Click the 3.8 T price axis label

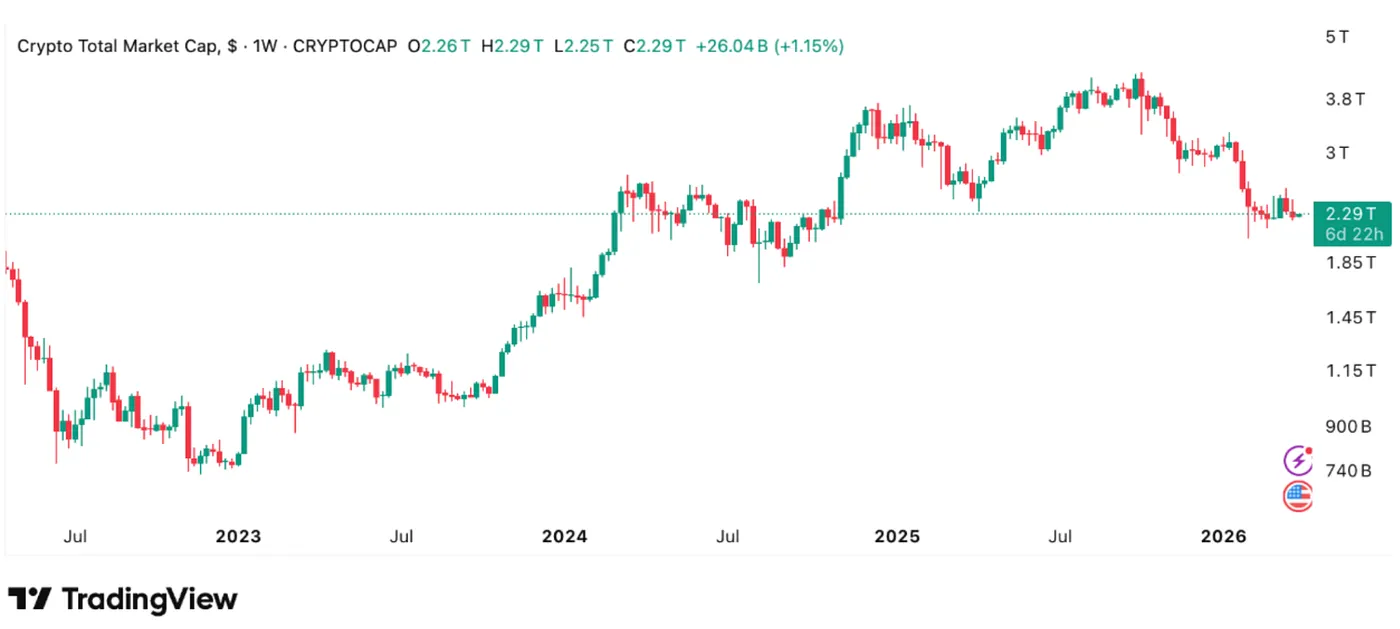coord(1345,99)
